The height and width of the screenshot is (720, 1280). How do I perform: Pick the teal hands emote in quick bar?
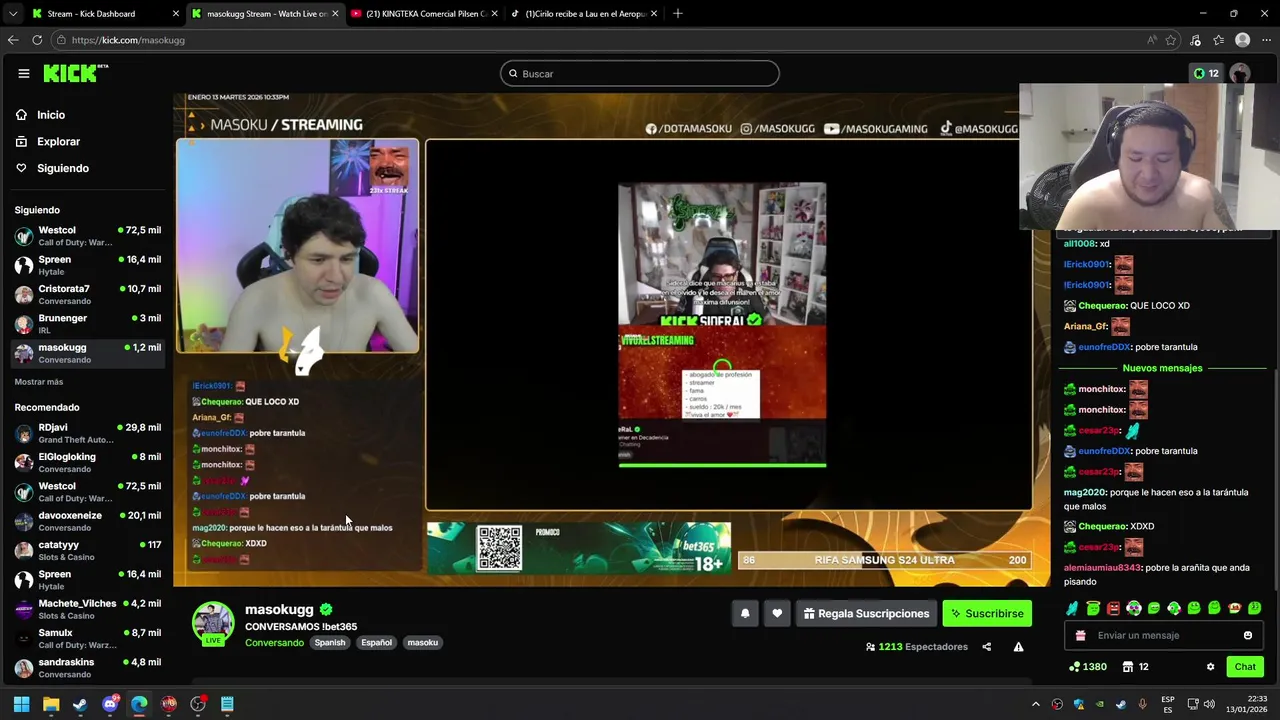(1073, 608)
